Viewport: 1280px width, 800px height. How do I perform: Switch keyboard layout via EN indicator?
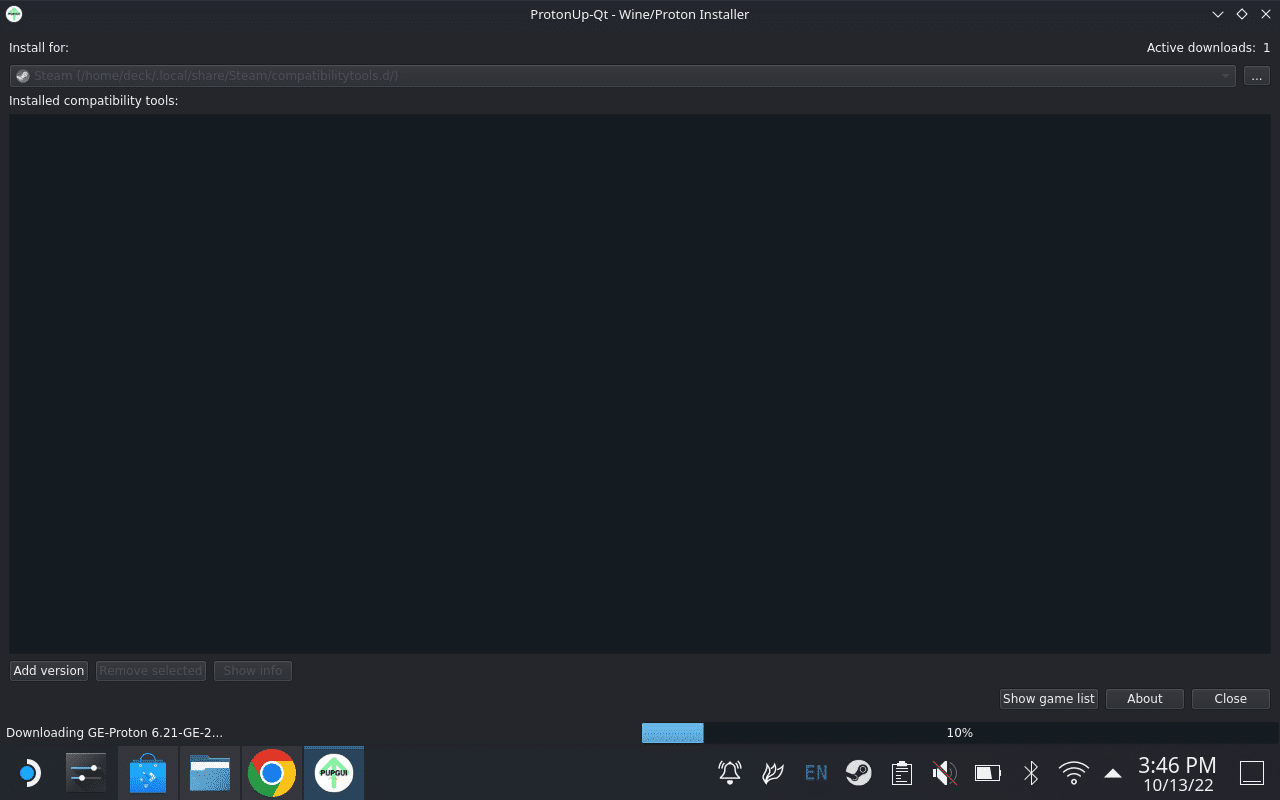click(816, 773)
